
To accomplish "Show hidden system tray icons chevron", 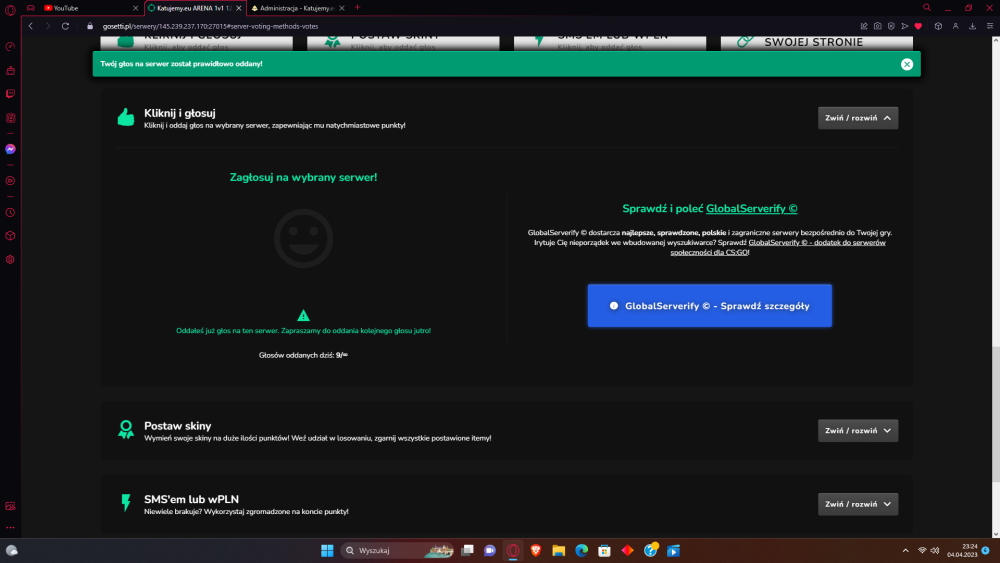I will (905, 550).
